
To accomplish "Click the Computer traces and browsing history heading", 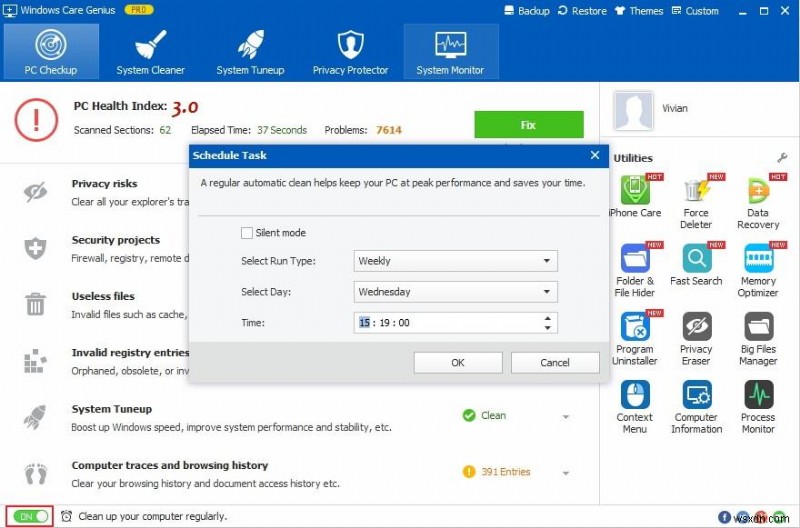I will click(170, 465).
